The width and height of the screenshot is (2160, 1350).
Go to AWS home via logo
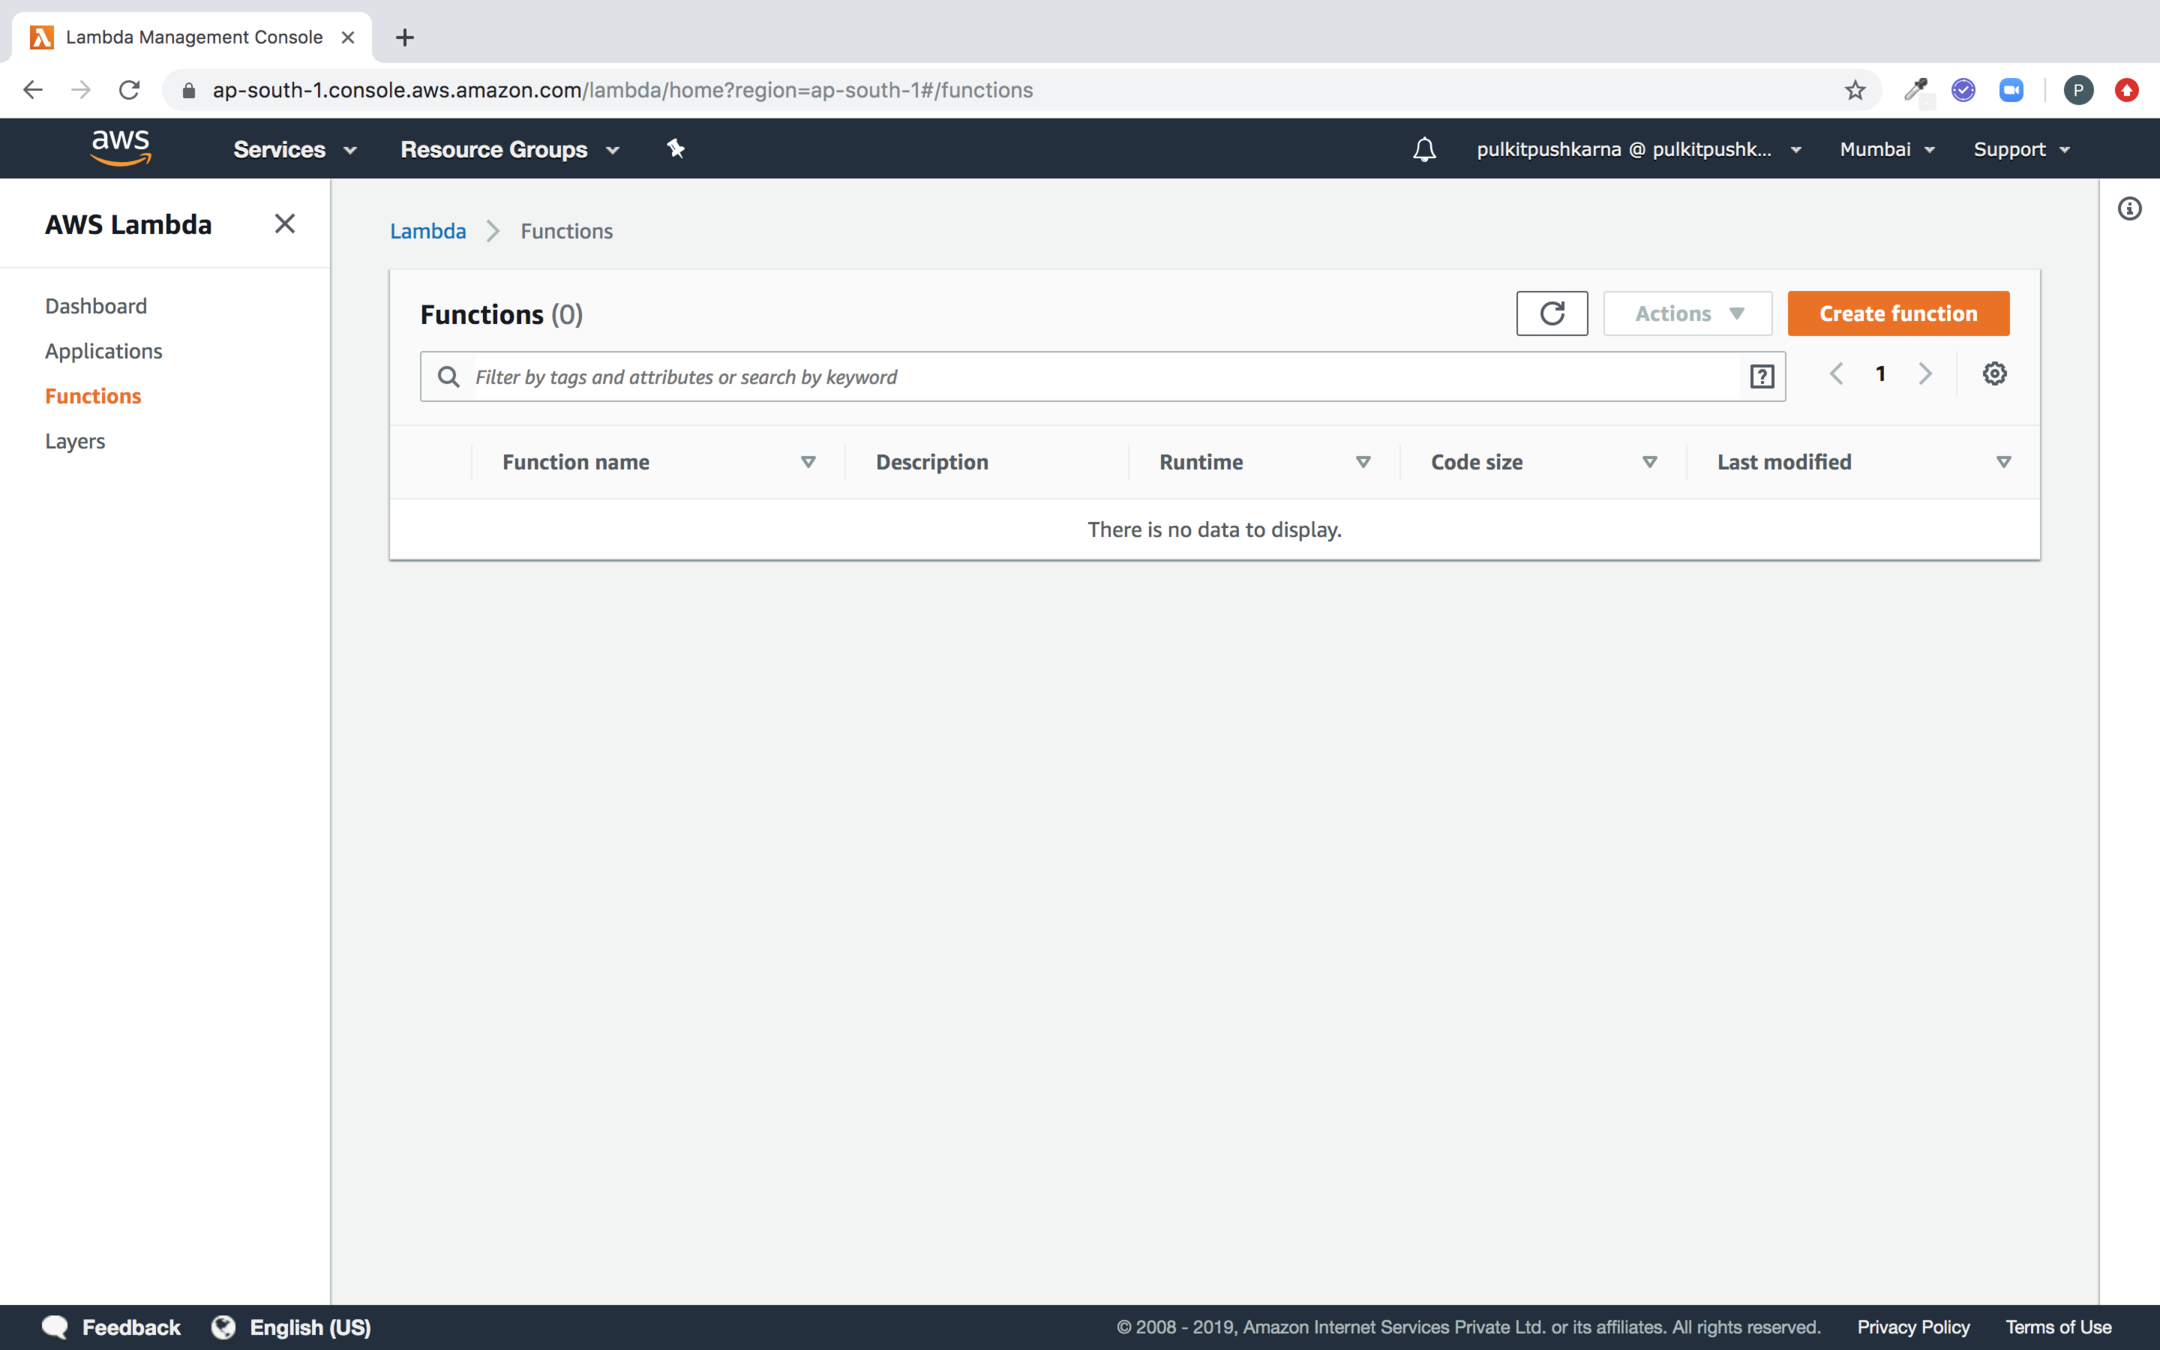[120, 148]
